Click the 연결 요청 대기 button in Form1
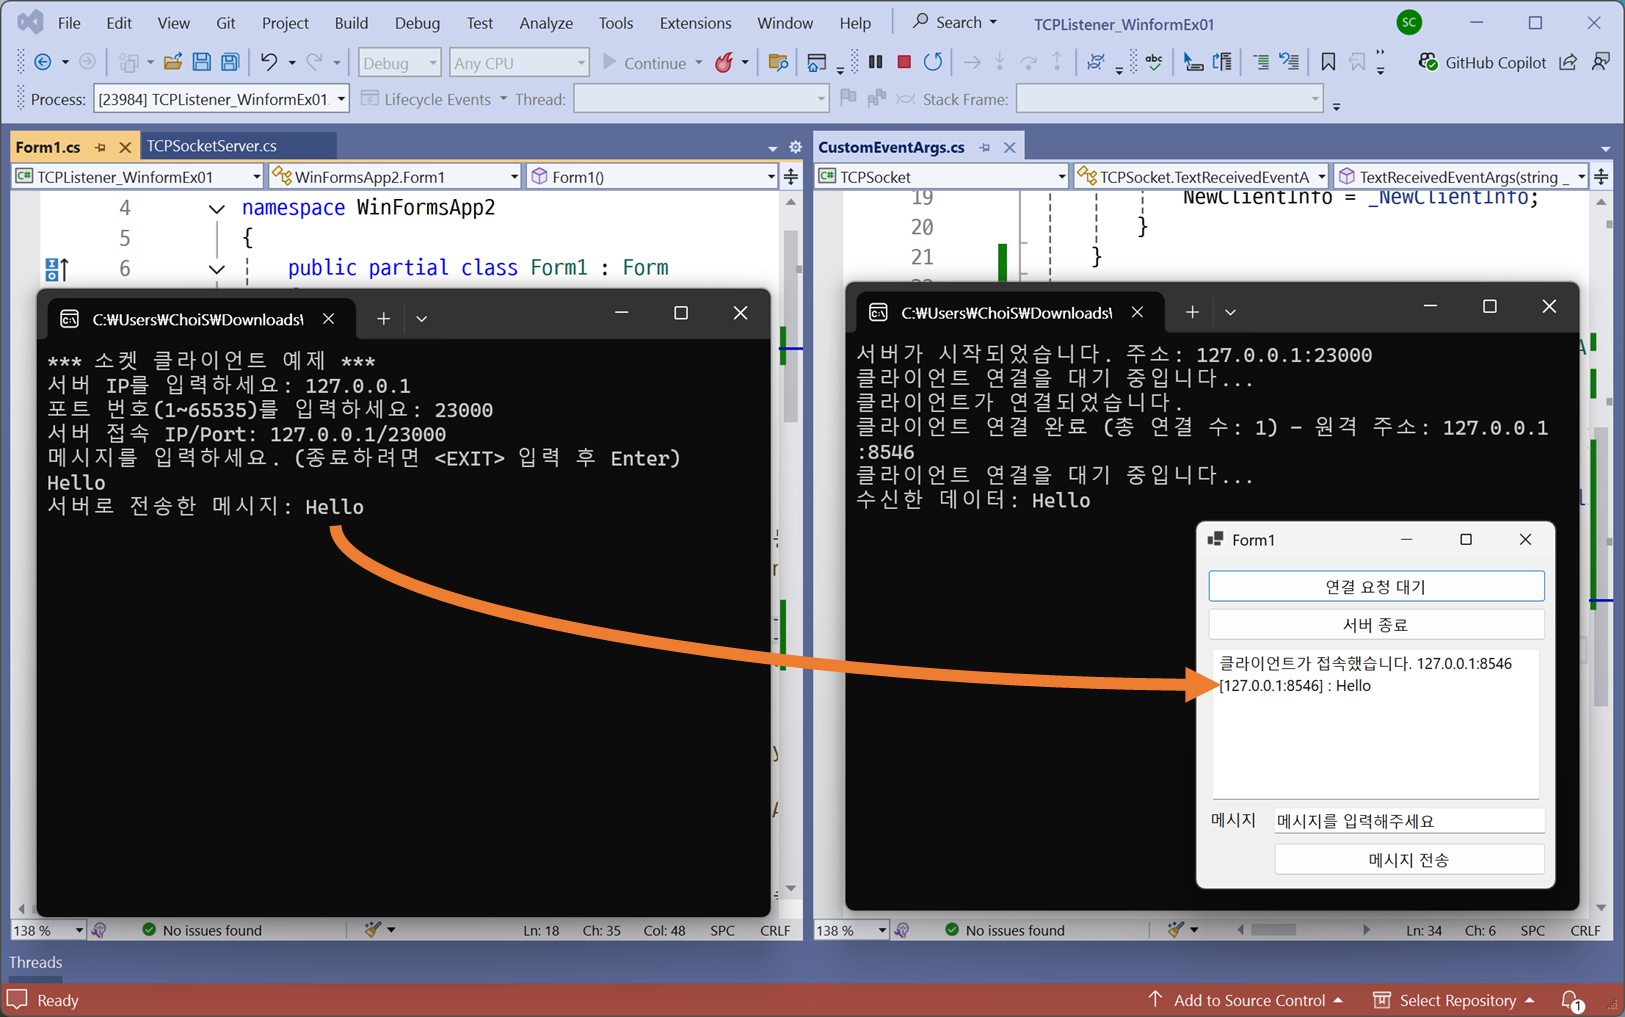The image size is (1625, 1017). [1376, 586]
